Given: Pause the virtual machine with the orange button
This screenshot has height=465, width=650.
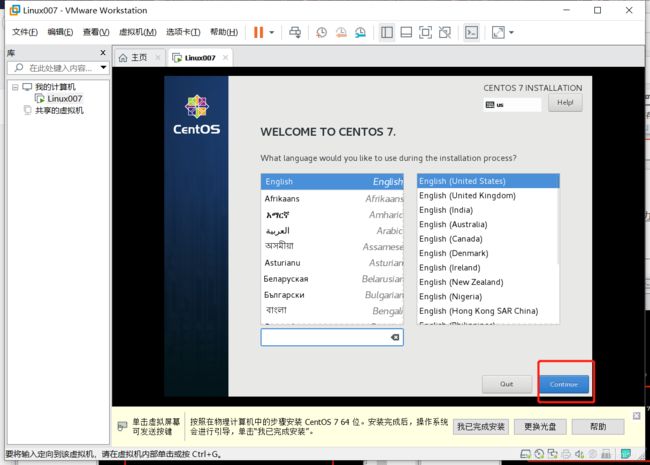Looking at the screenshot, I should pyautogui.click(x=258, y=32).
